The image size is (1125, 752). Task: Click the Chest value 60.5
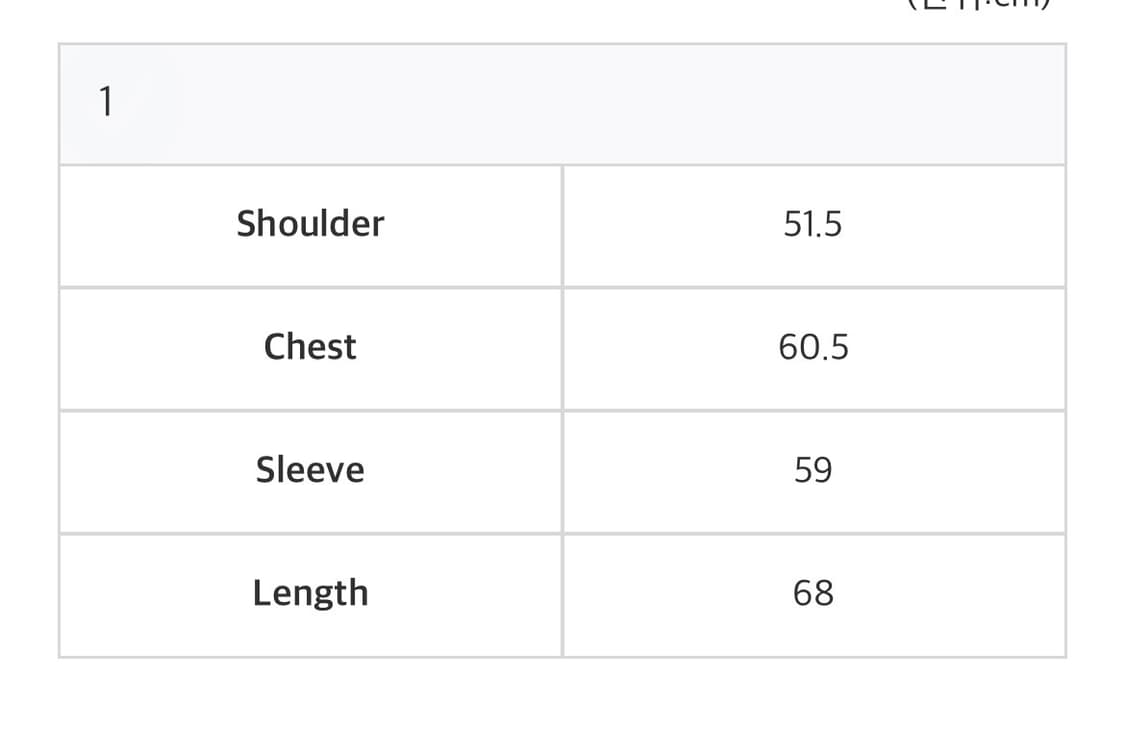(812, 347)
